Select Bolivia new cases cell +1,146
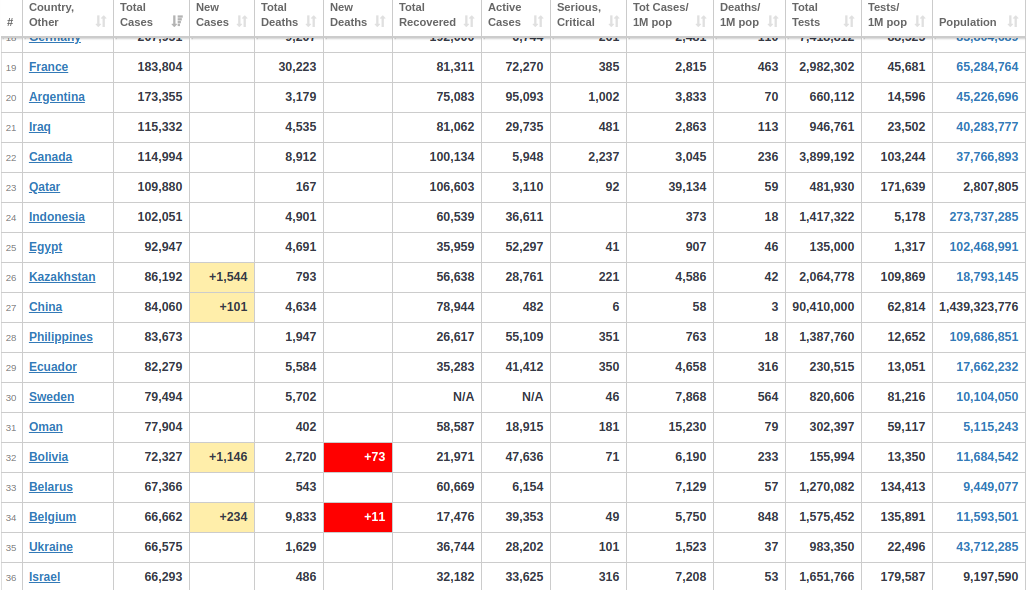The width and height of the screenshot is (1027, 590). (222, 457)
